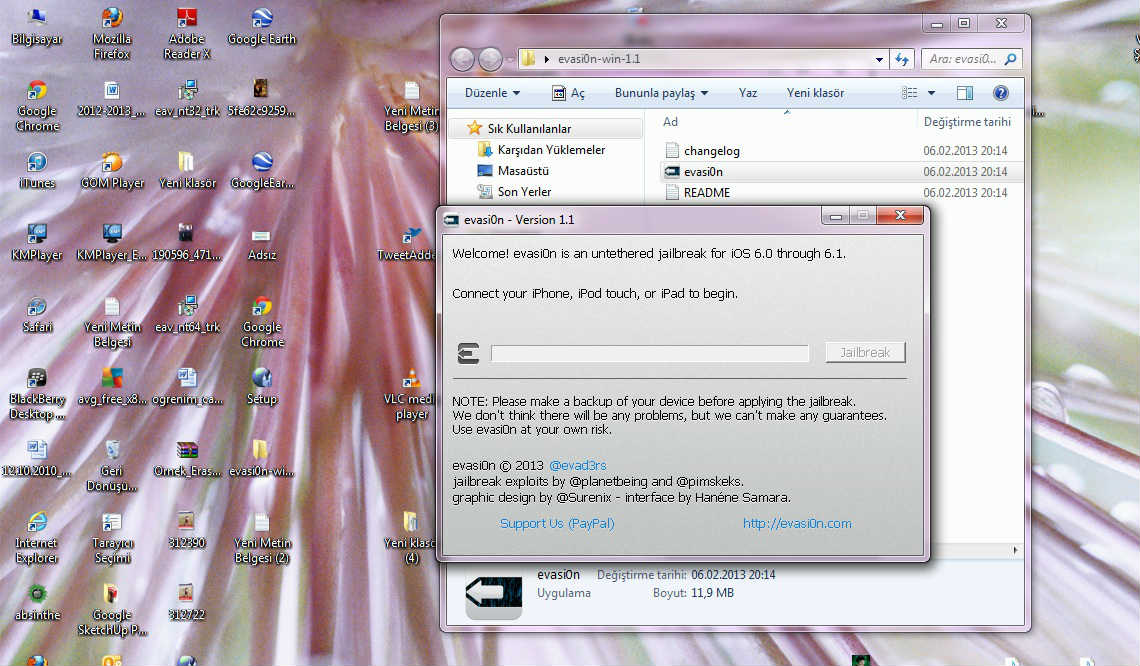Open the Geri Dönüşüm recycle bin icon
This screenshot has width=1140, height=666.
[x=112, y=466]
